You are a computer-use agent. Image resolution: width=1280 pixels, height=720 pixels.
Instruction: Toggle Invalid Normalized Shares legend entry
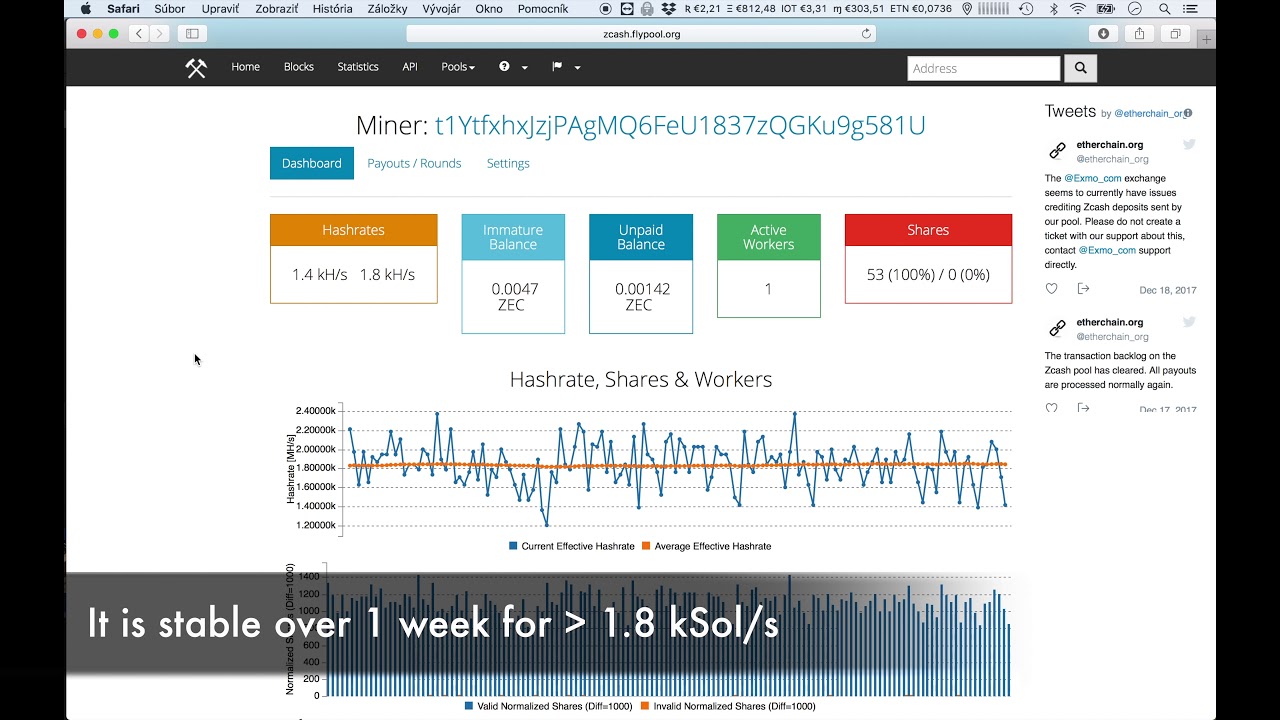click(728, 706)
